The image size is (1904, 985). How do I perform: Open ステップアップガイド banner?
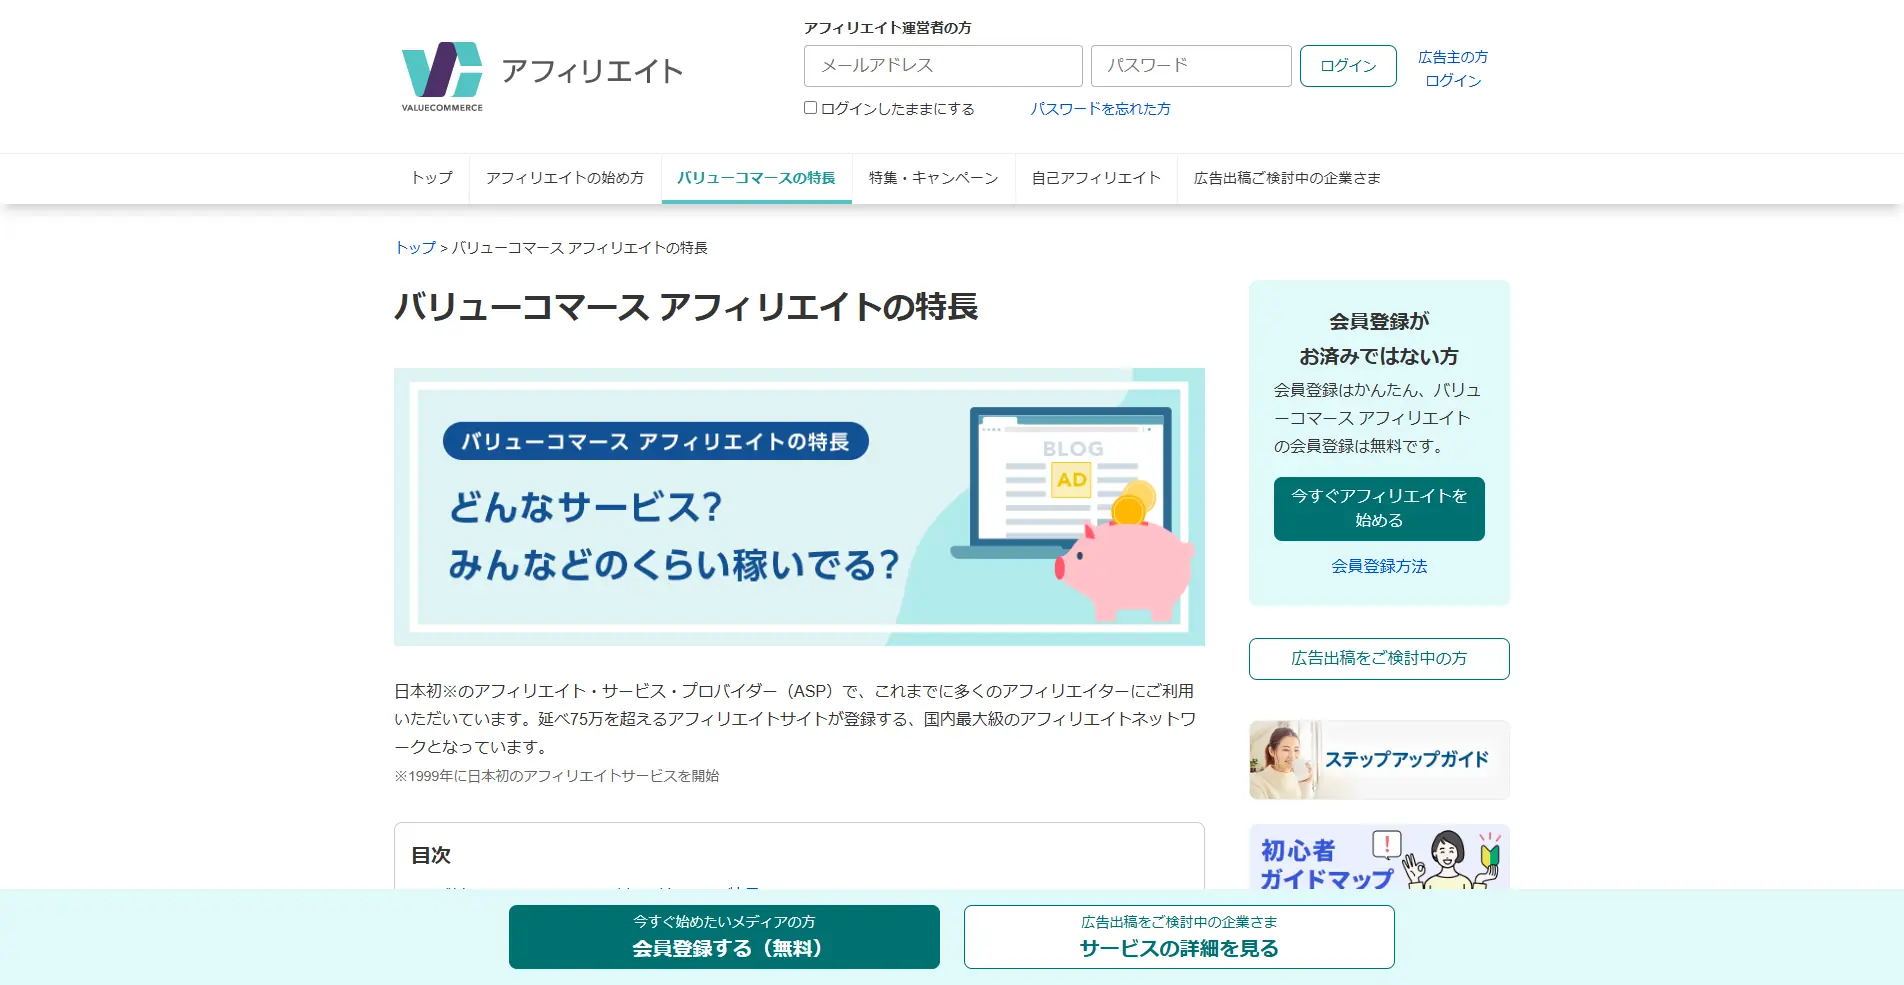[x=1379, y=760]
